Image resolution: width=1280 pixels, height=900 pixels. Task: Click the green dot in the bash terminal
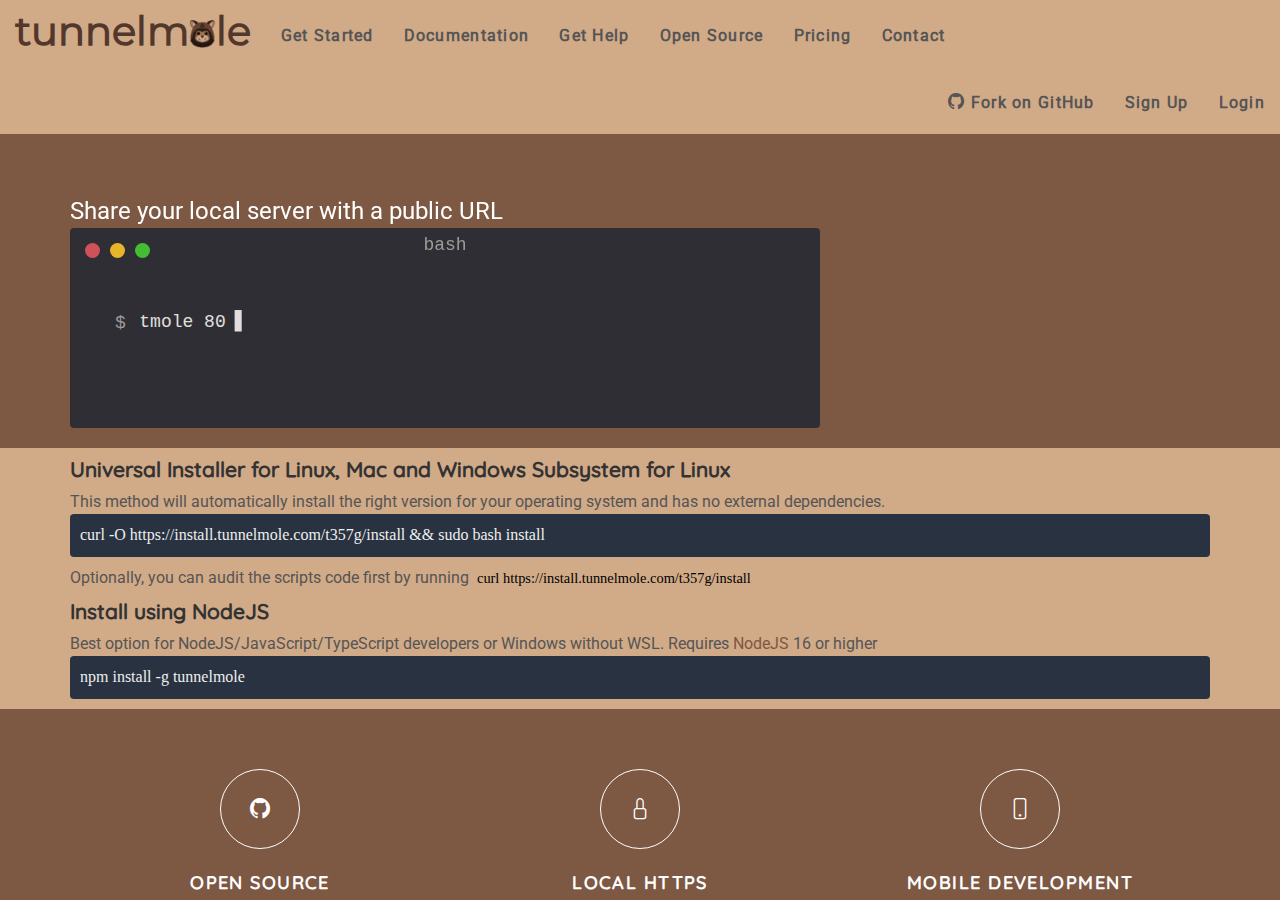(x=143, y=250)
